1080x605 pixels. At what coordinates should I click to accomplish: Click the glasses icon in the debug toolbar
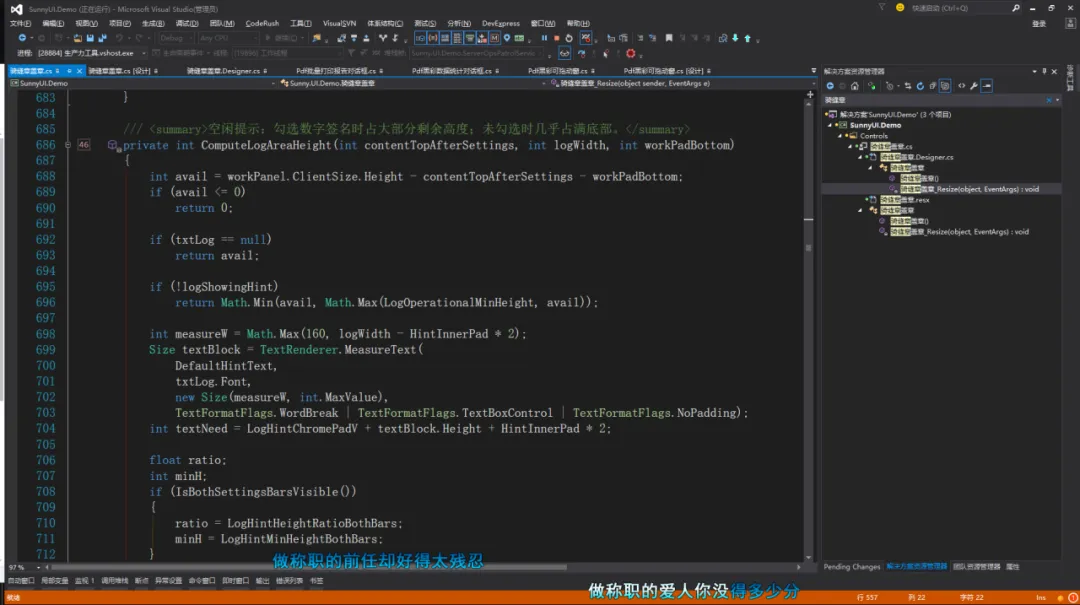pos(564,53)
